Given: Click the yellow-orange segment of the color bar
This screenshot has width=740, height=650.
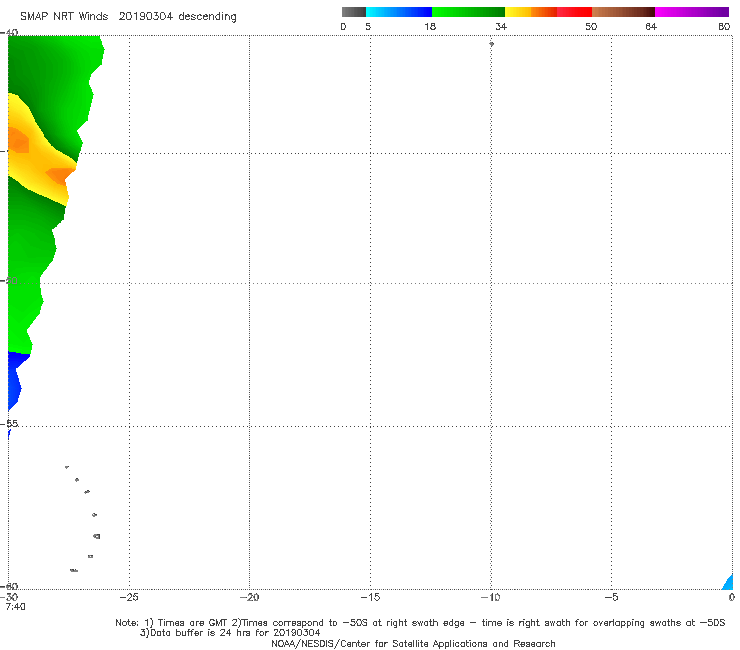Looking at the screenshot, I should pos(531,12).
